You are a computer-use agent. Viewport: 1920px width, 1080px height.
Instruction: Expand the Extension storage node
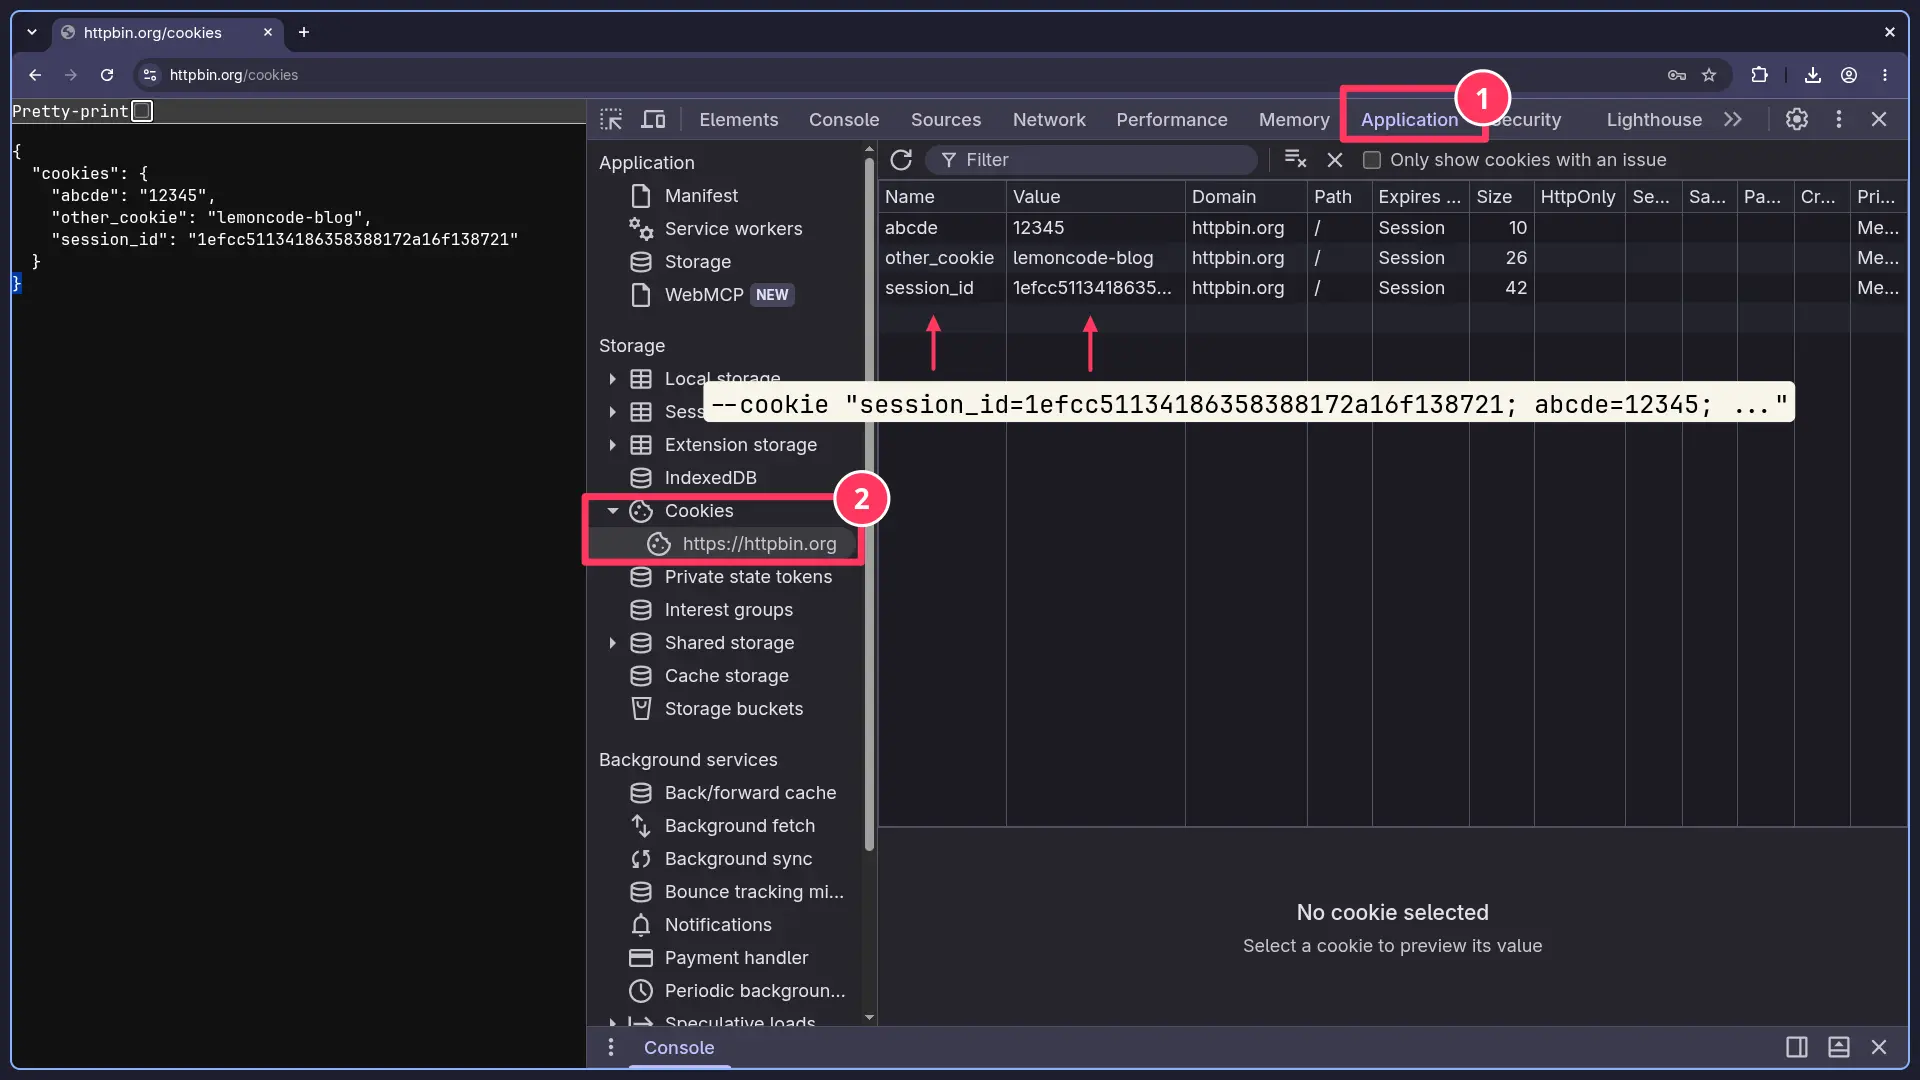click(x=612, y=445)
